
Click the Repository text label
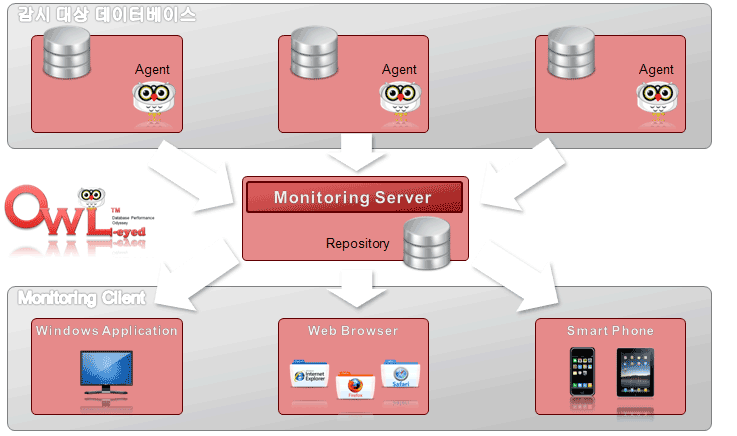tap(357, 243)
